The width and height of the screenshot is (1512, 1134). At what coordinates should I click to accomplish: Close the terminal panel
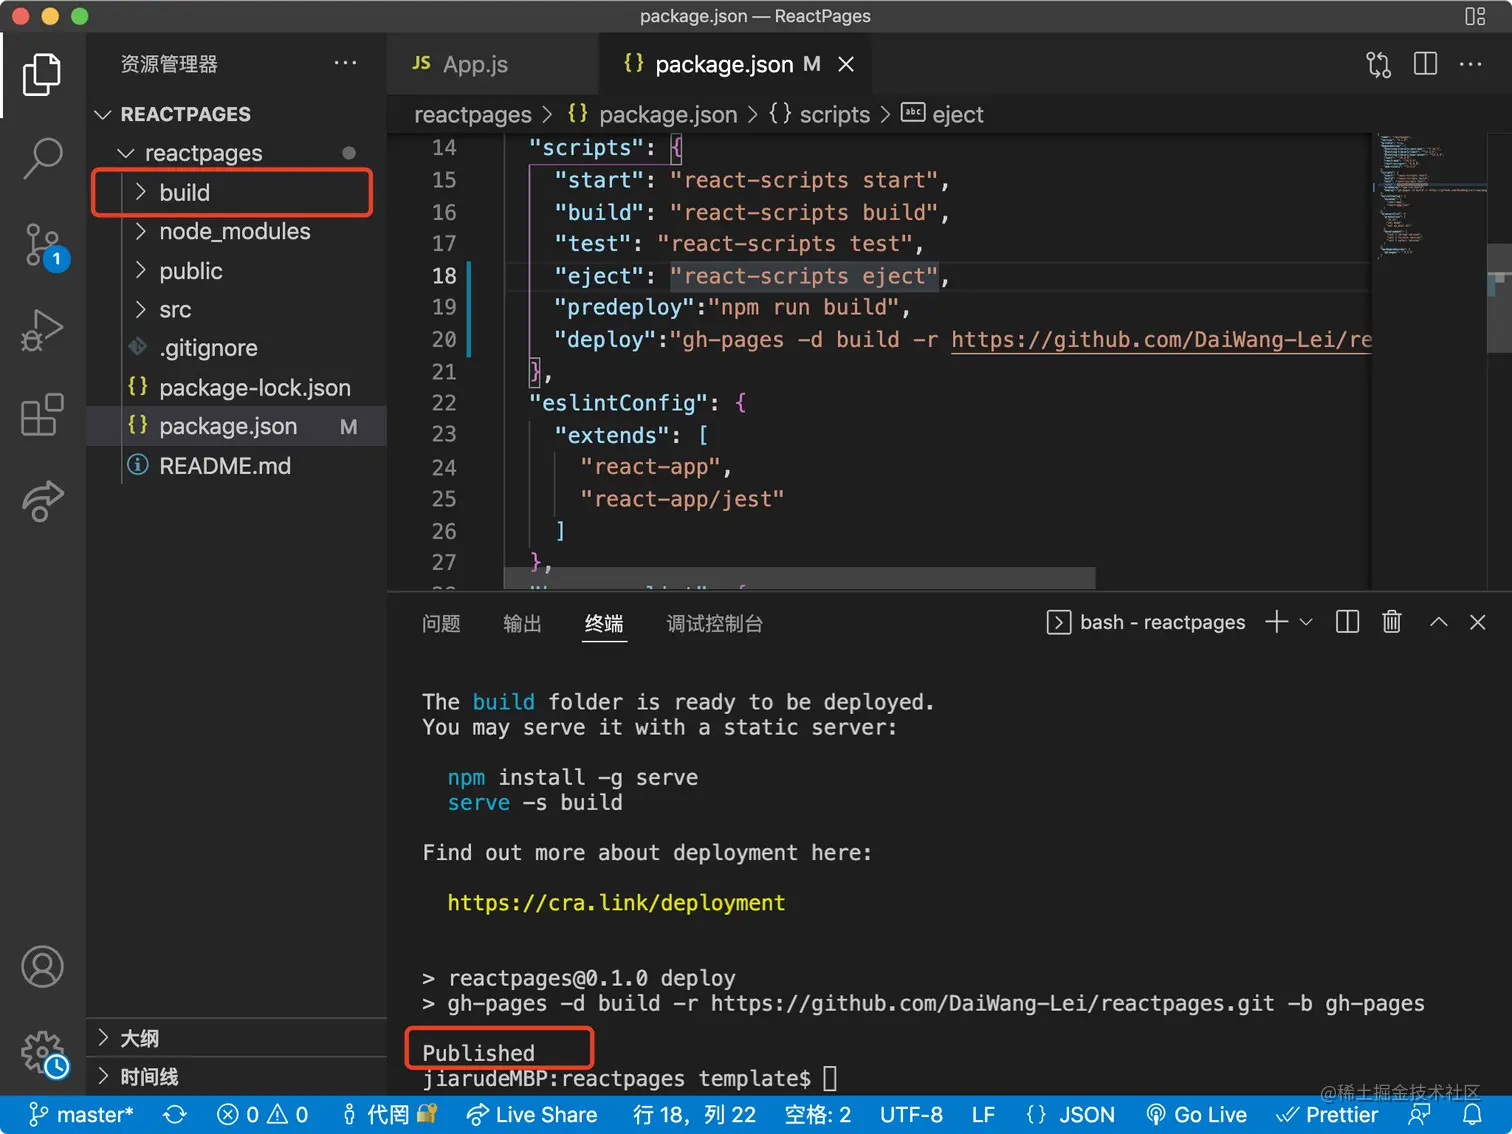pyautogui.click(x=1478, y=622)
